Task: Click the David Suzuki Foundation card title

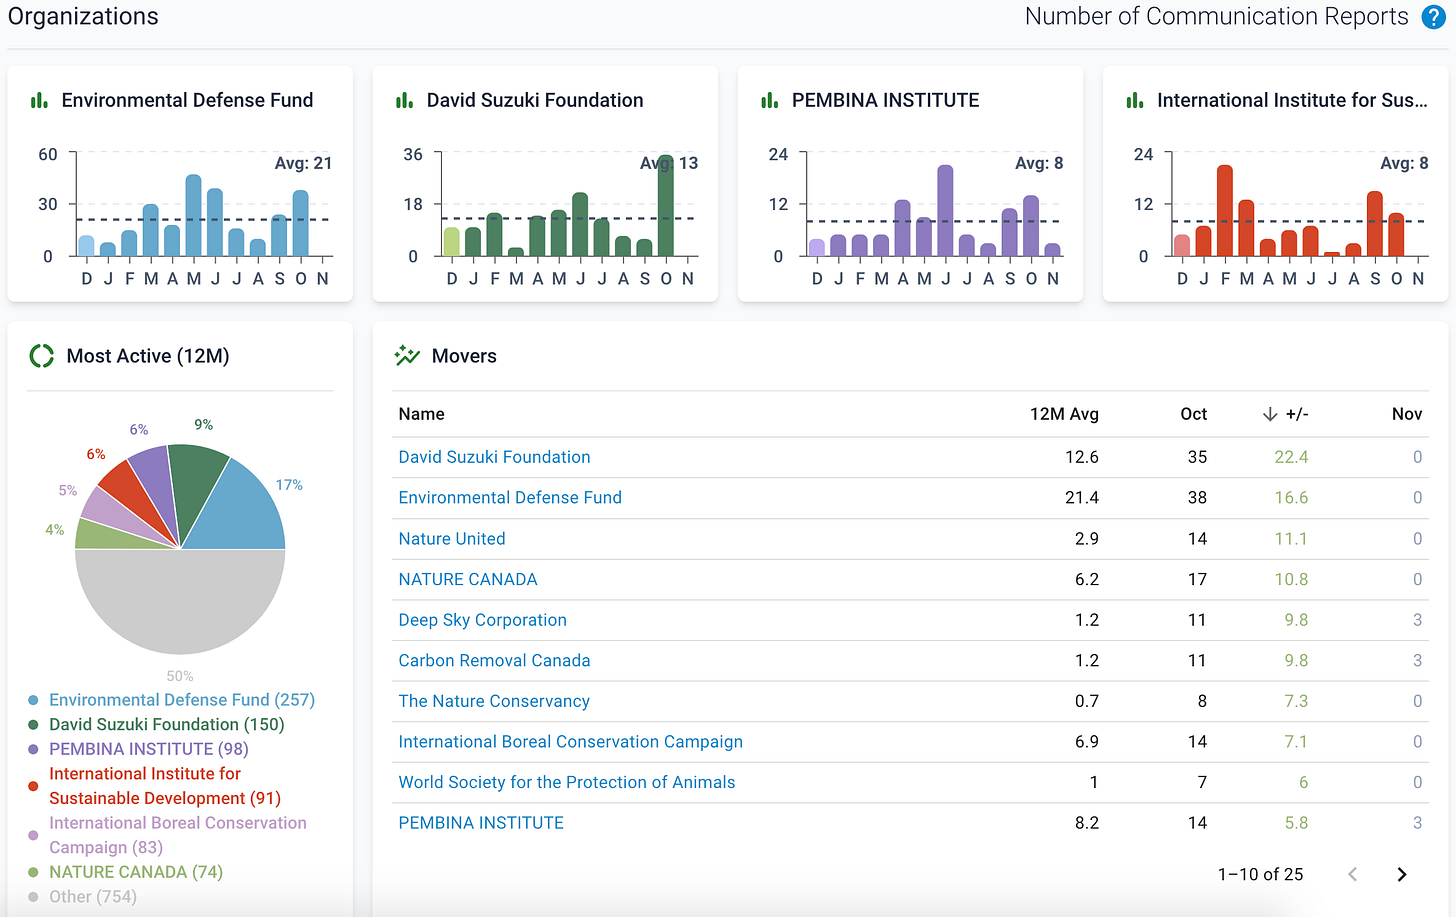Action: click(535, 100)
